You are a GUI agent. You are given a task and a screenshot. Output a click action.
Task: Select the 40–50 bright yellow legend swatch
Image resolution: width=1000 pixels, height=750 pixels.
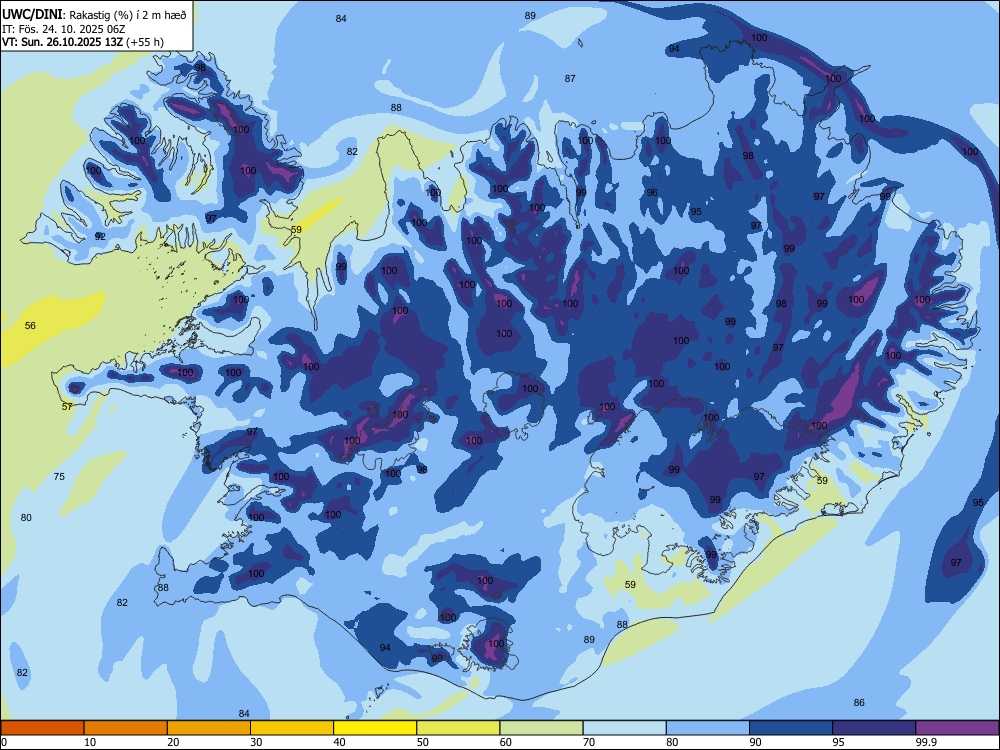point(375,728)
